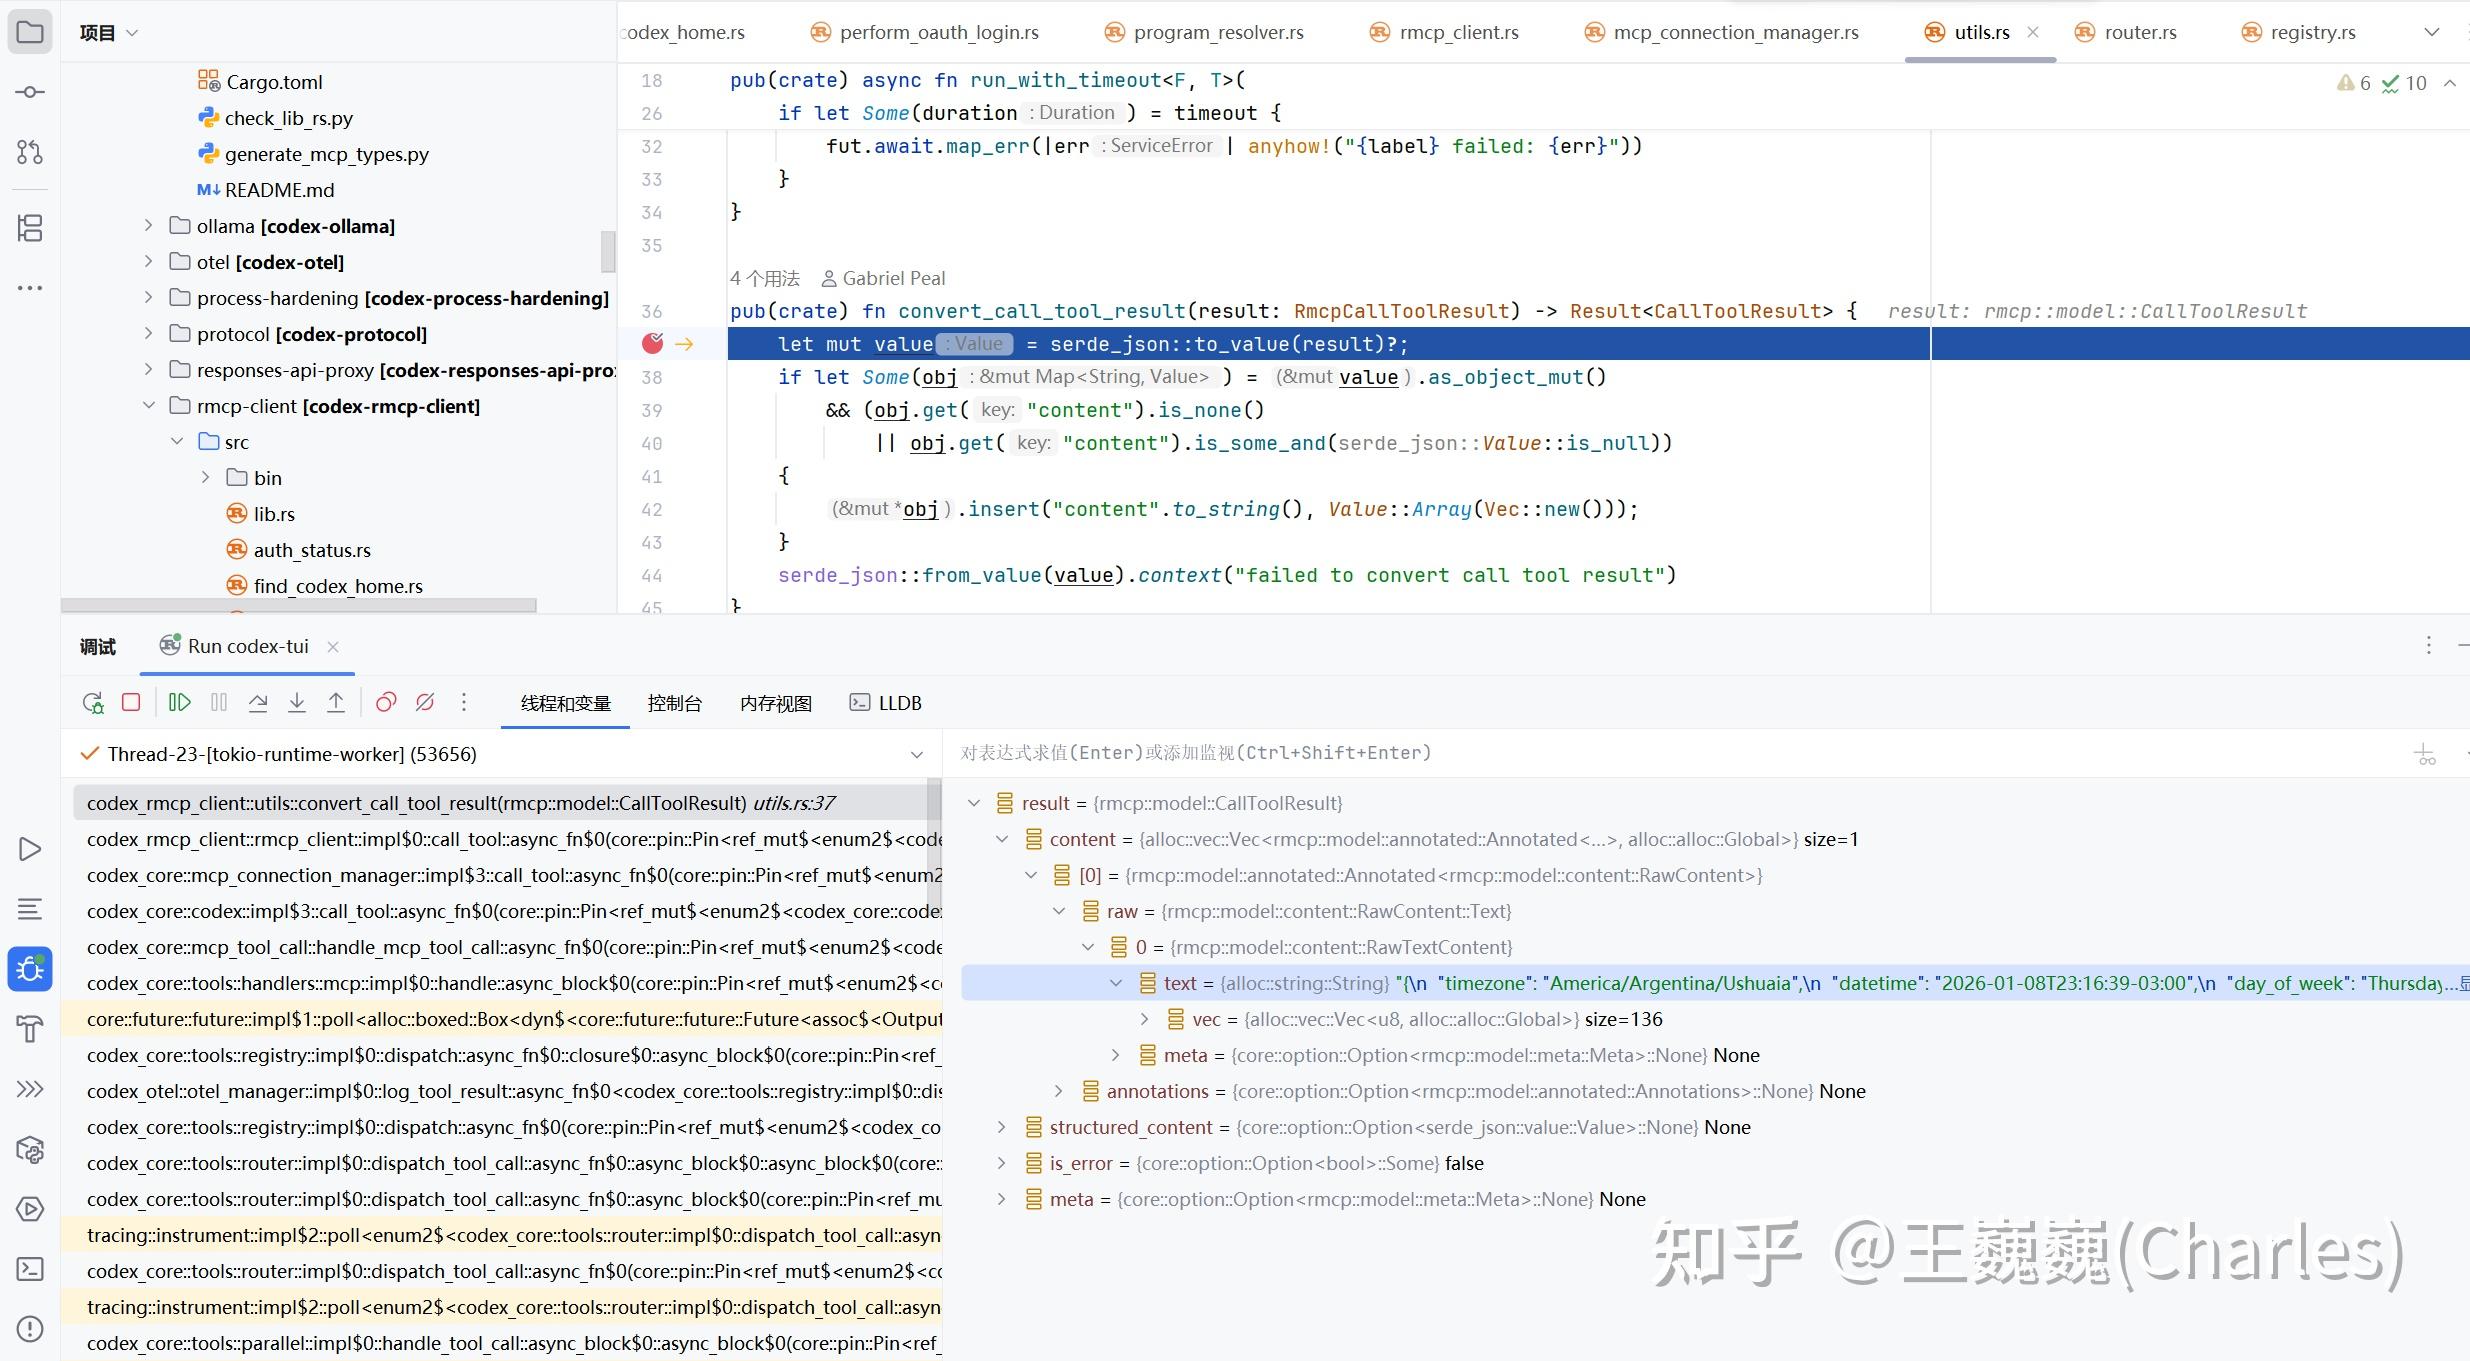Close the Run codex-tui debug tab

(333, 647)
